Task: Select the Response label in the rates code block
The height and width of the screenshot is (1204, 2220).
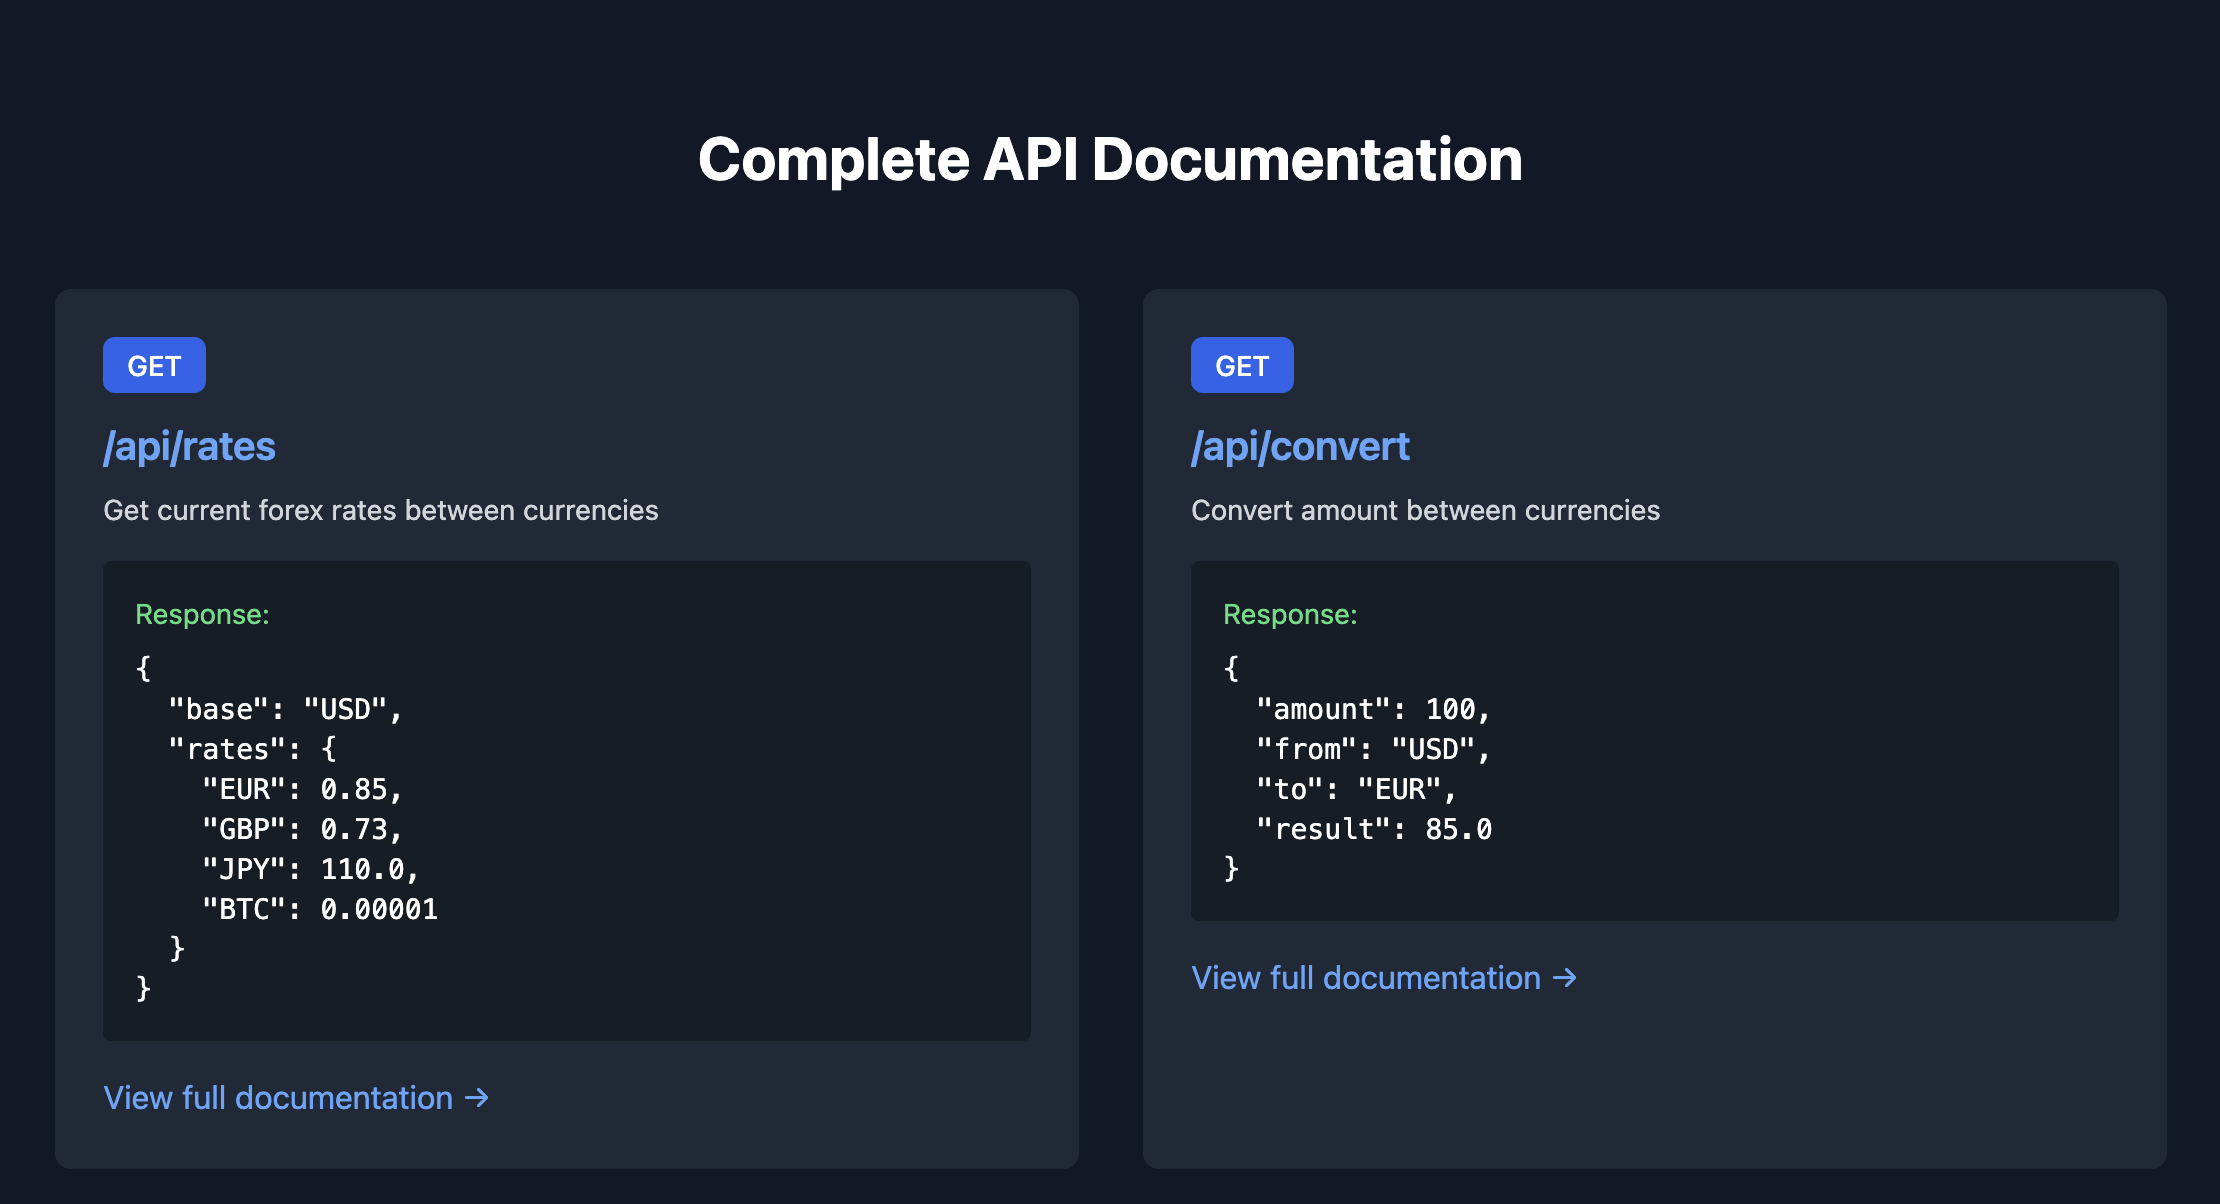Action: [201, 614]
